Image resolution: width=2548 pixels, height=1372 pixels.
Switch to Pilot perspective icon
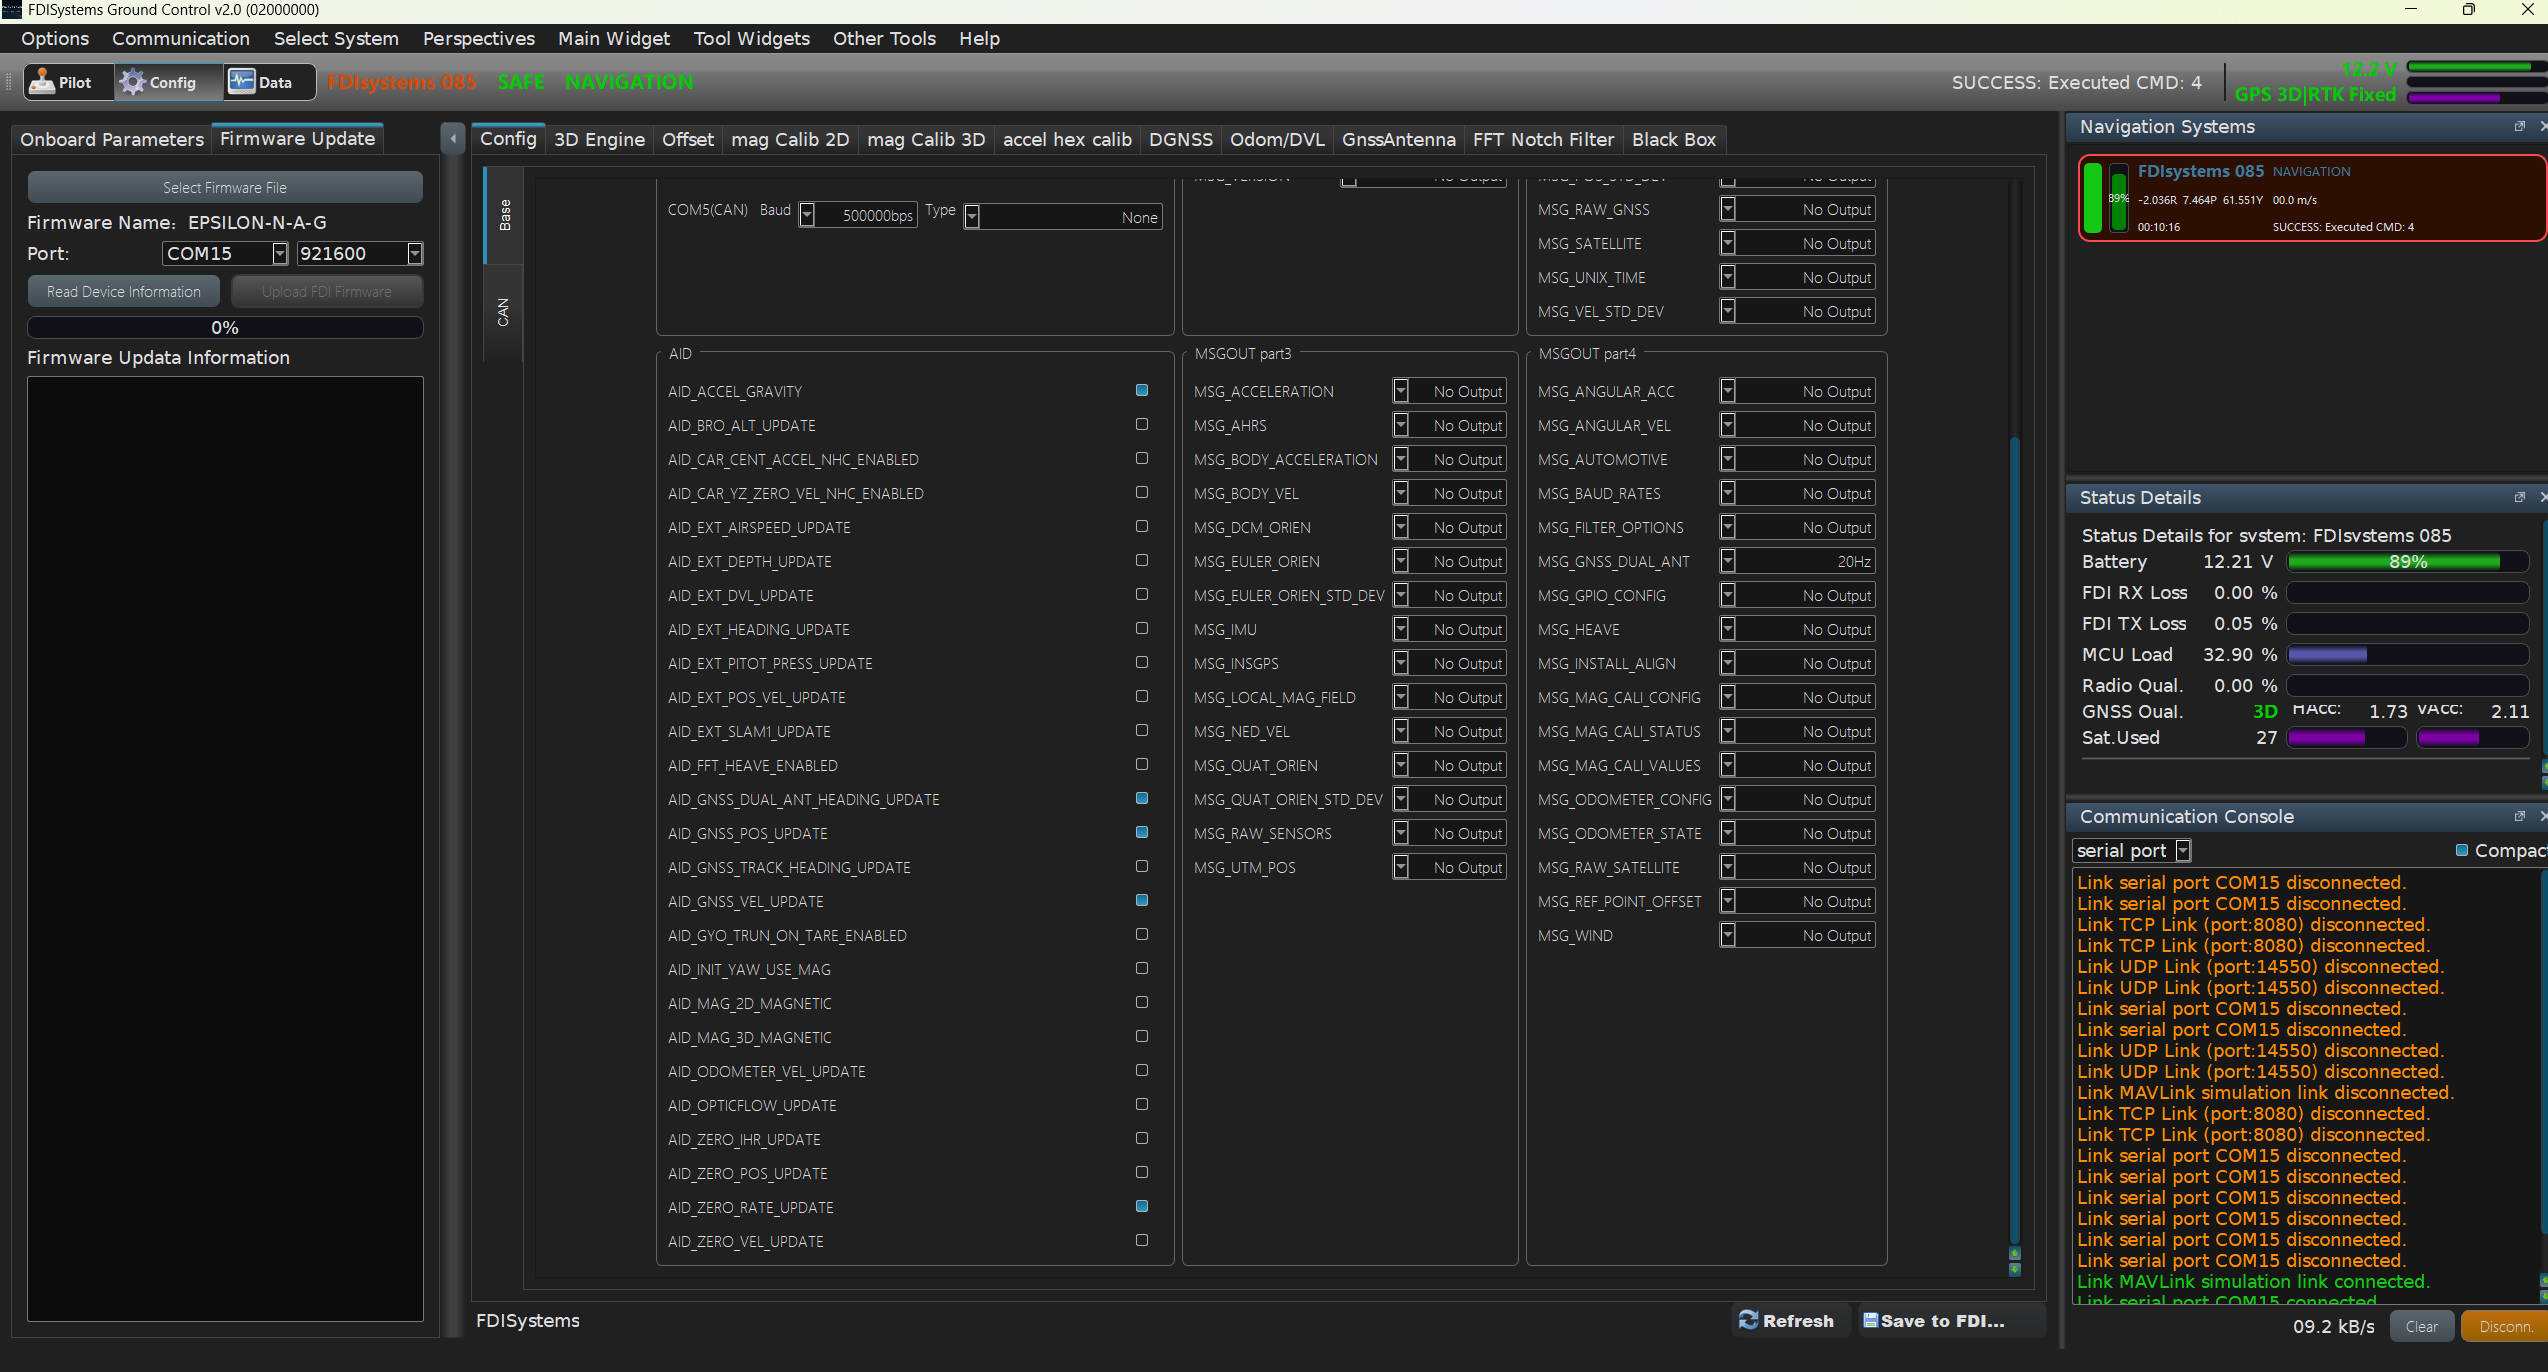[42, 82]
